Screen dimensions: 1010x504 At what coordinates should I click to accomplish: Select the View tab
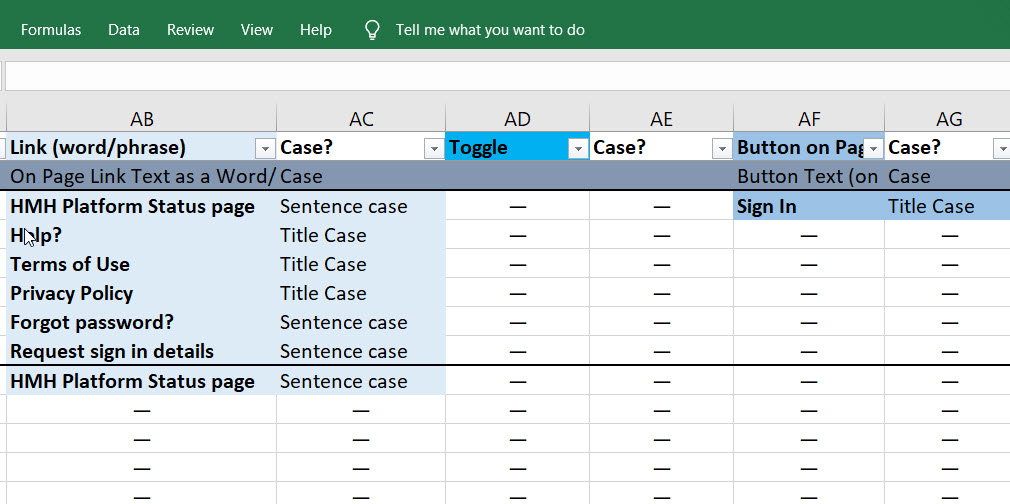pyautogui.click(x=257, y=30)
